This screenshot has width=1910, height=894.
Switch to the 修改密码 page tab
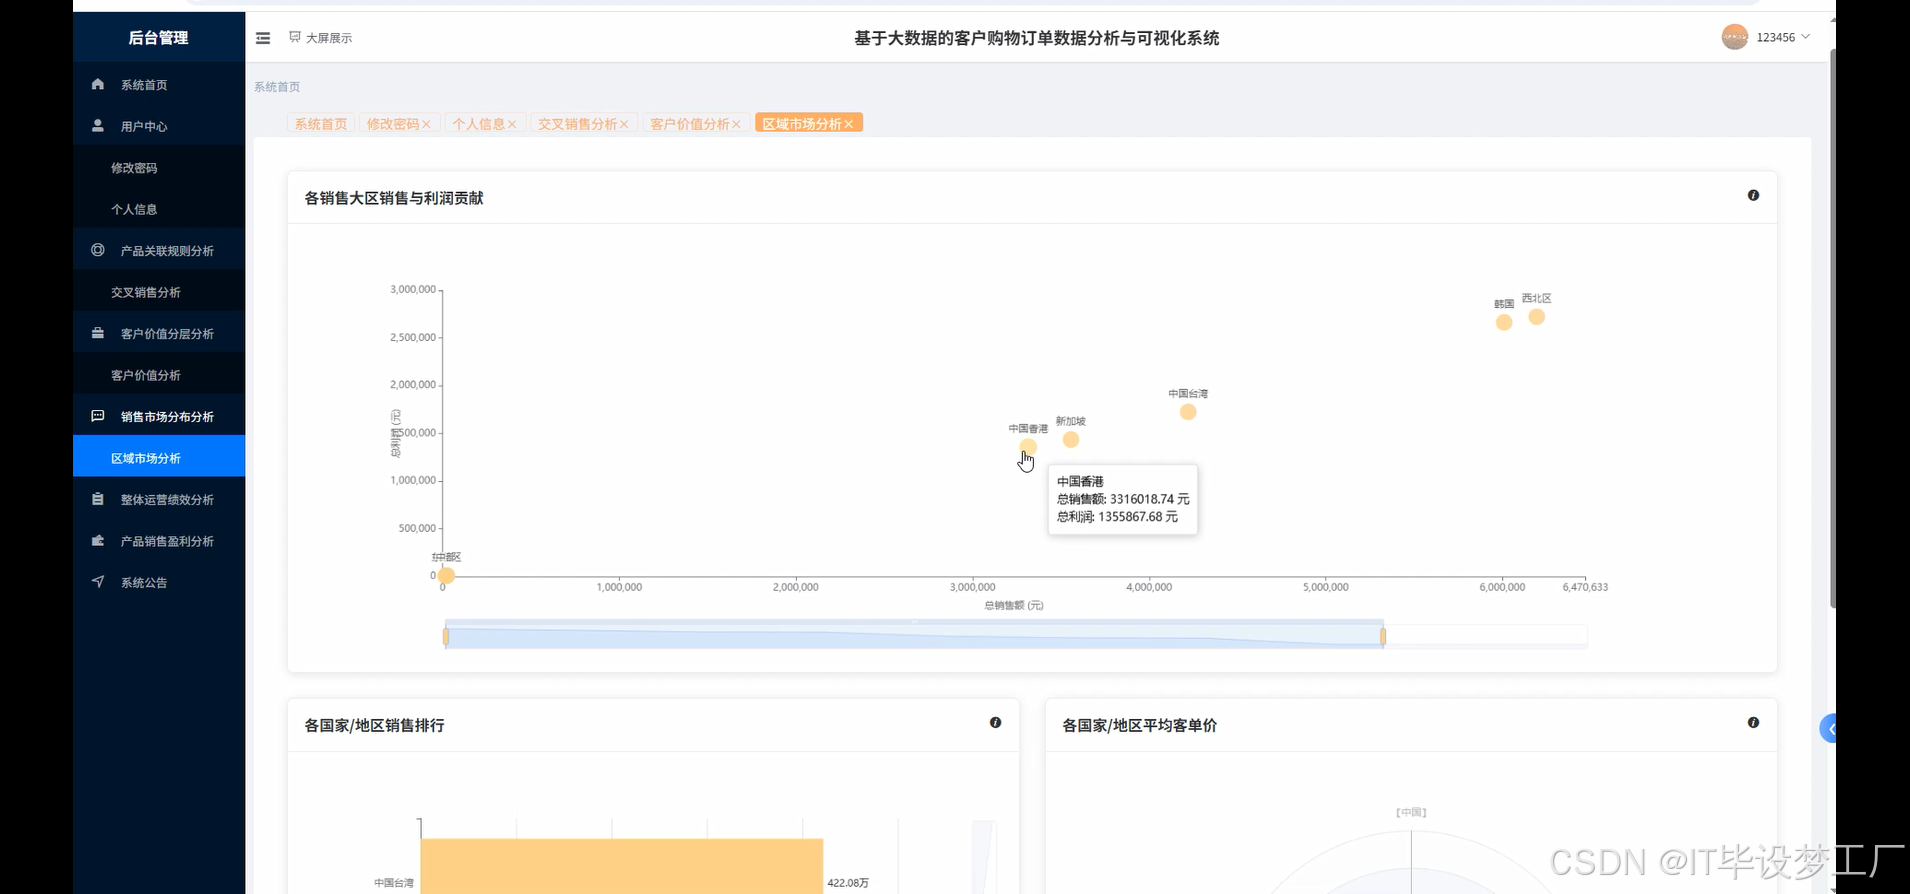click(x=392, y=124)
